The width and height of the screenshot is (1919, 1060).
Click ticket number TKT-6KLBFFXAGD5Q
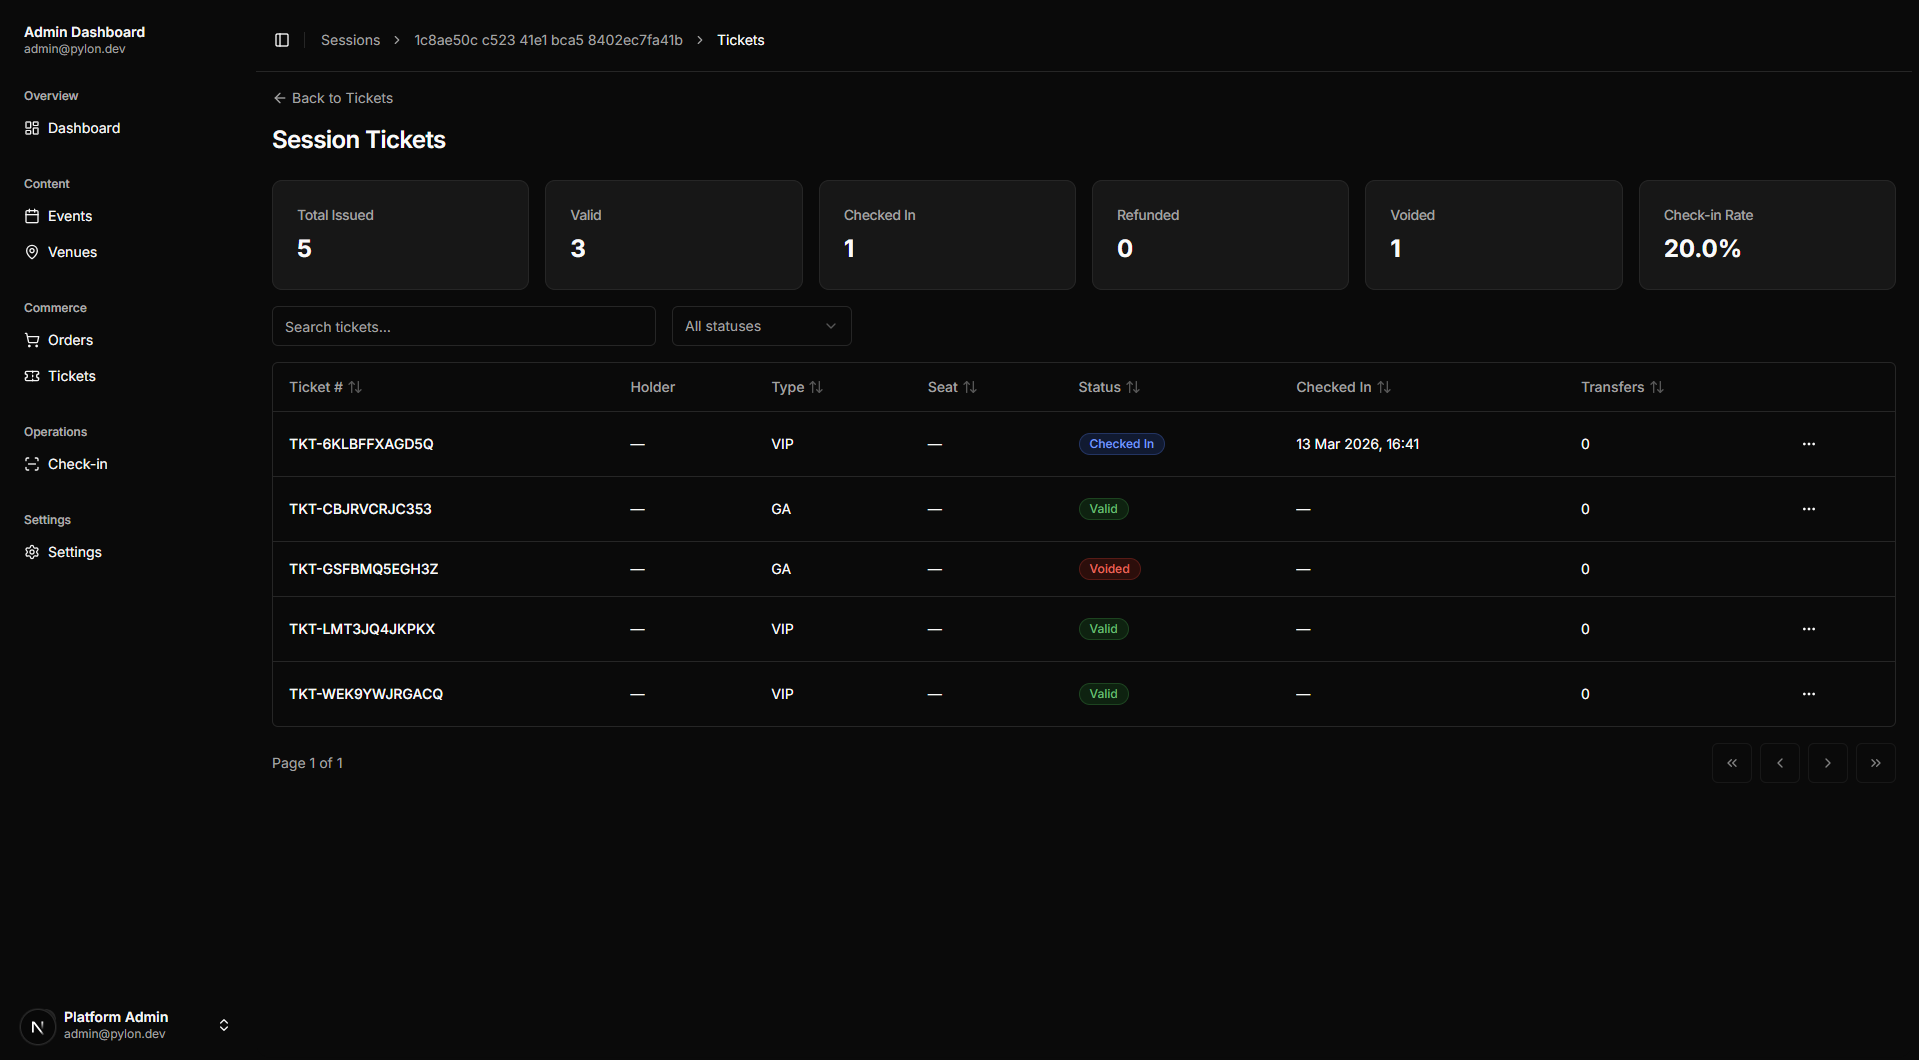[361, 444]
